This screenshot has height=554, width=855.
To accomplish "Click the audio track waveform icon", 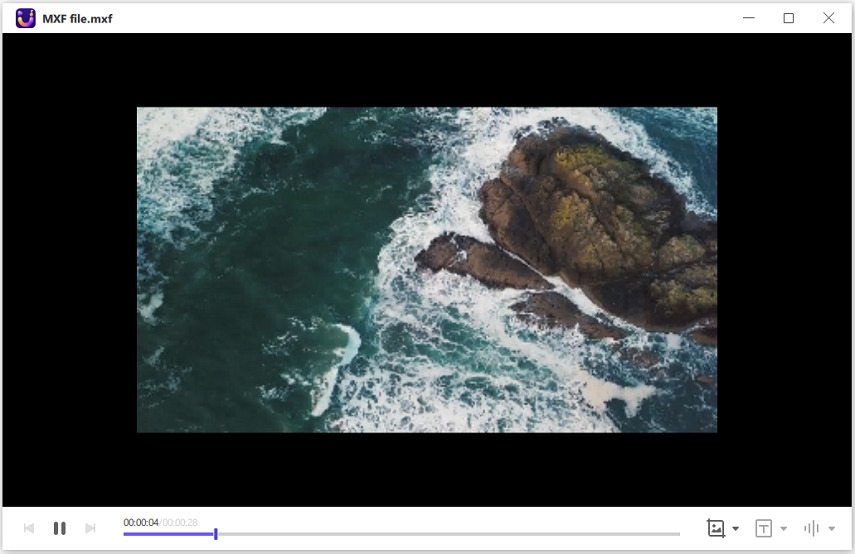I will [x=811, y=528].
